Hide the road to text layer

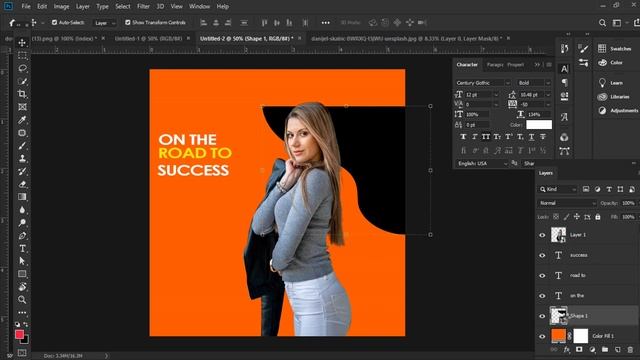pos(542,276)
